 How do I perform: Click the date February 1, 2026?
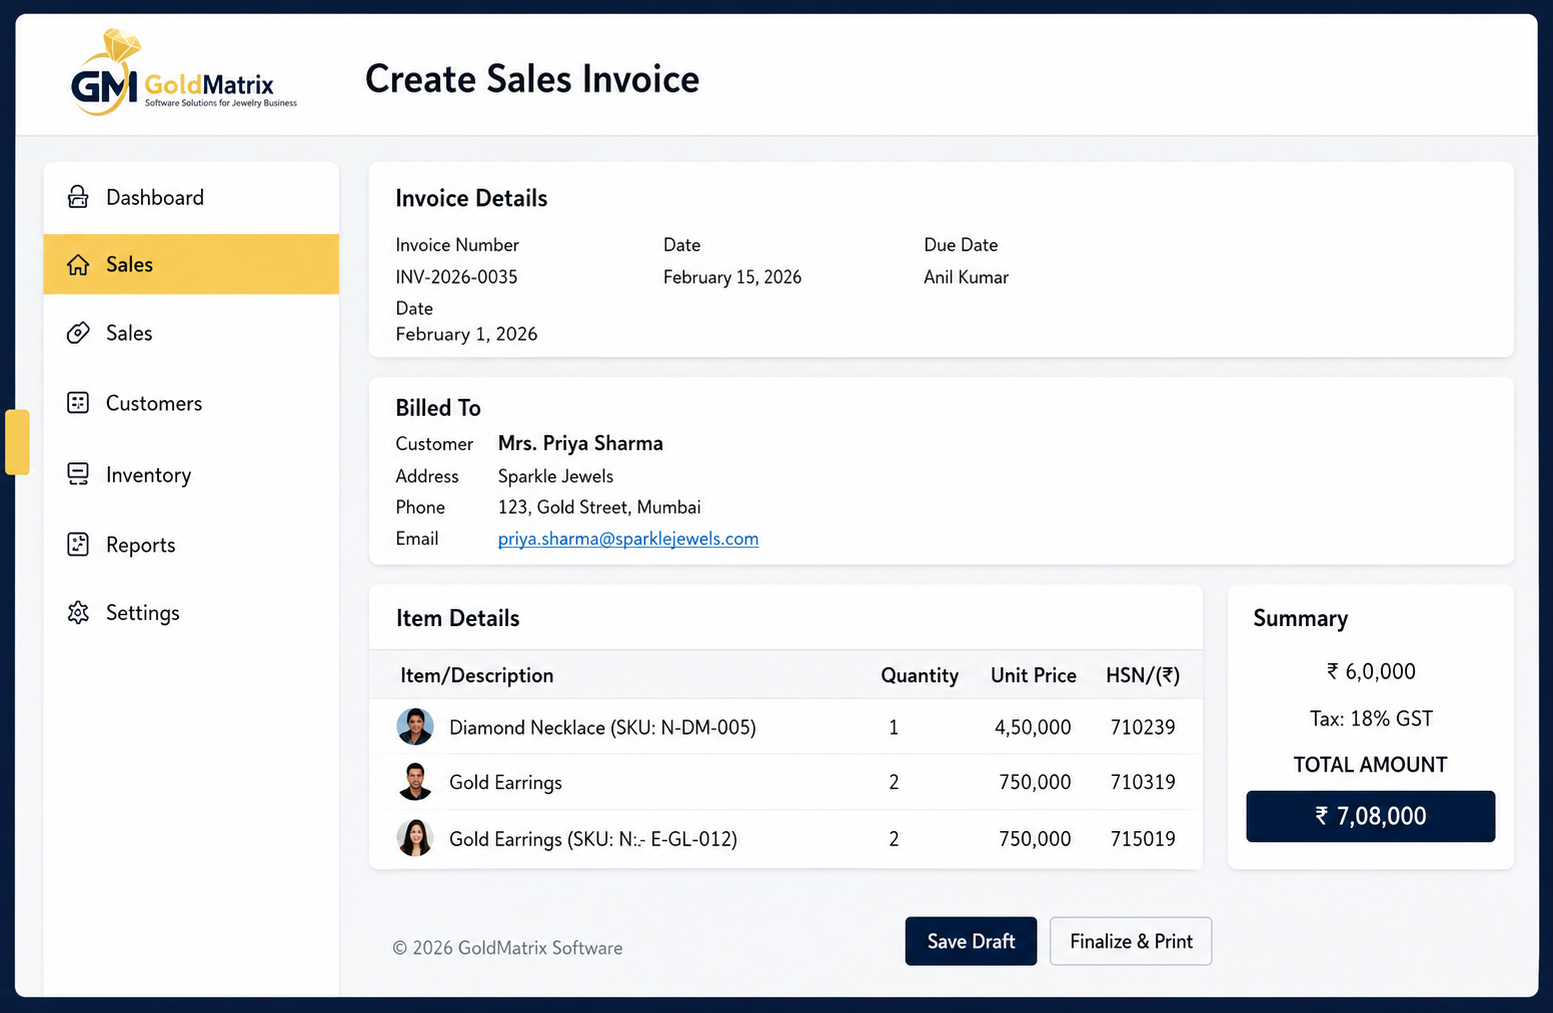[466, 334]
